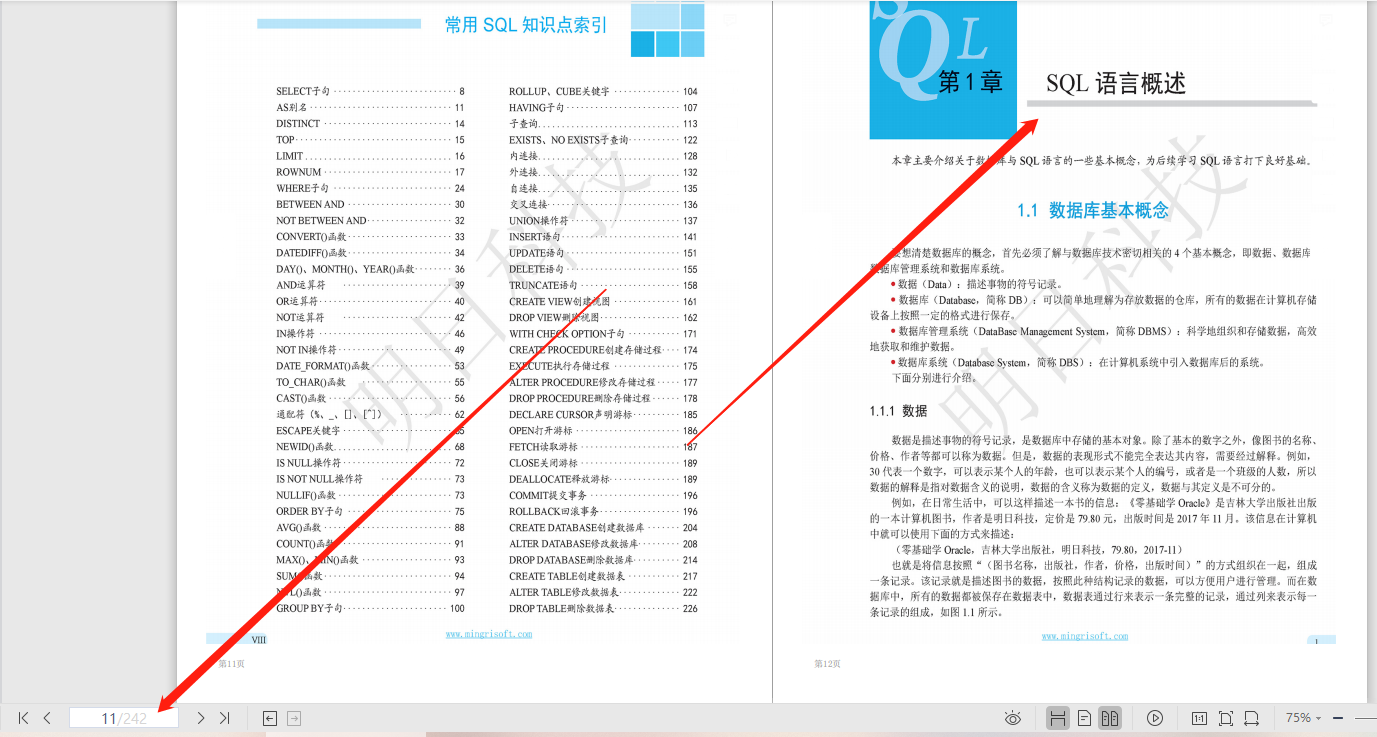This screenshot has width=1377, height=737.
Task: Go to the next page
Action: coord(201,718)
